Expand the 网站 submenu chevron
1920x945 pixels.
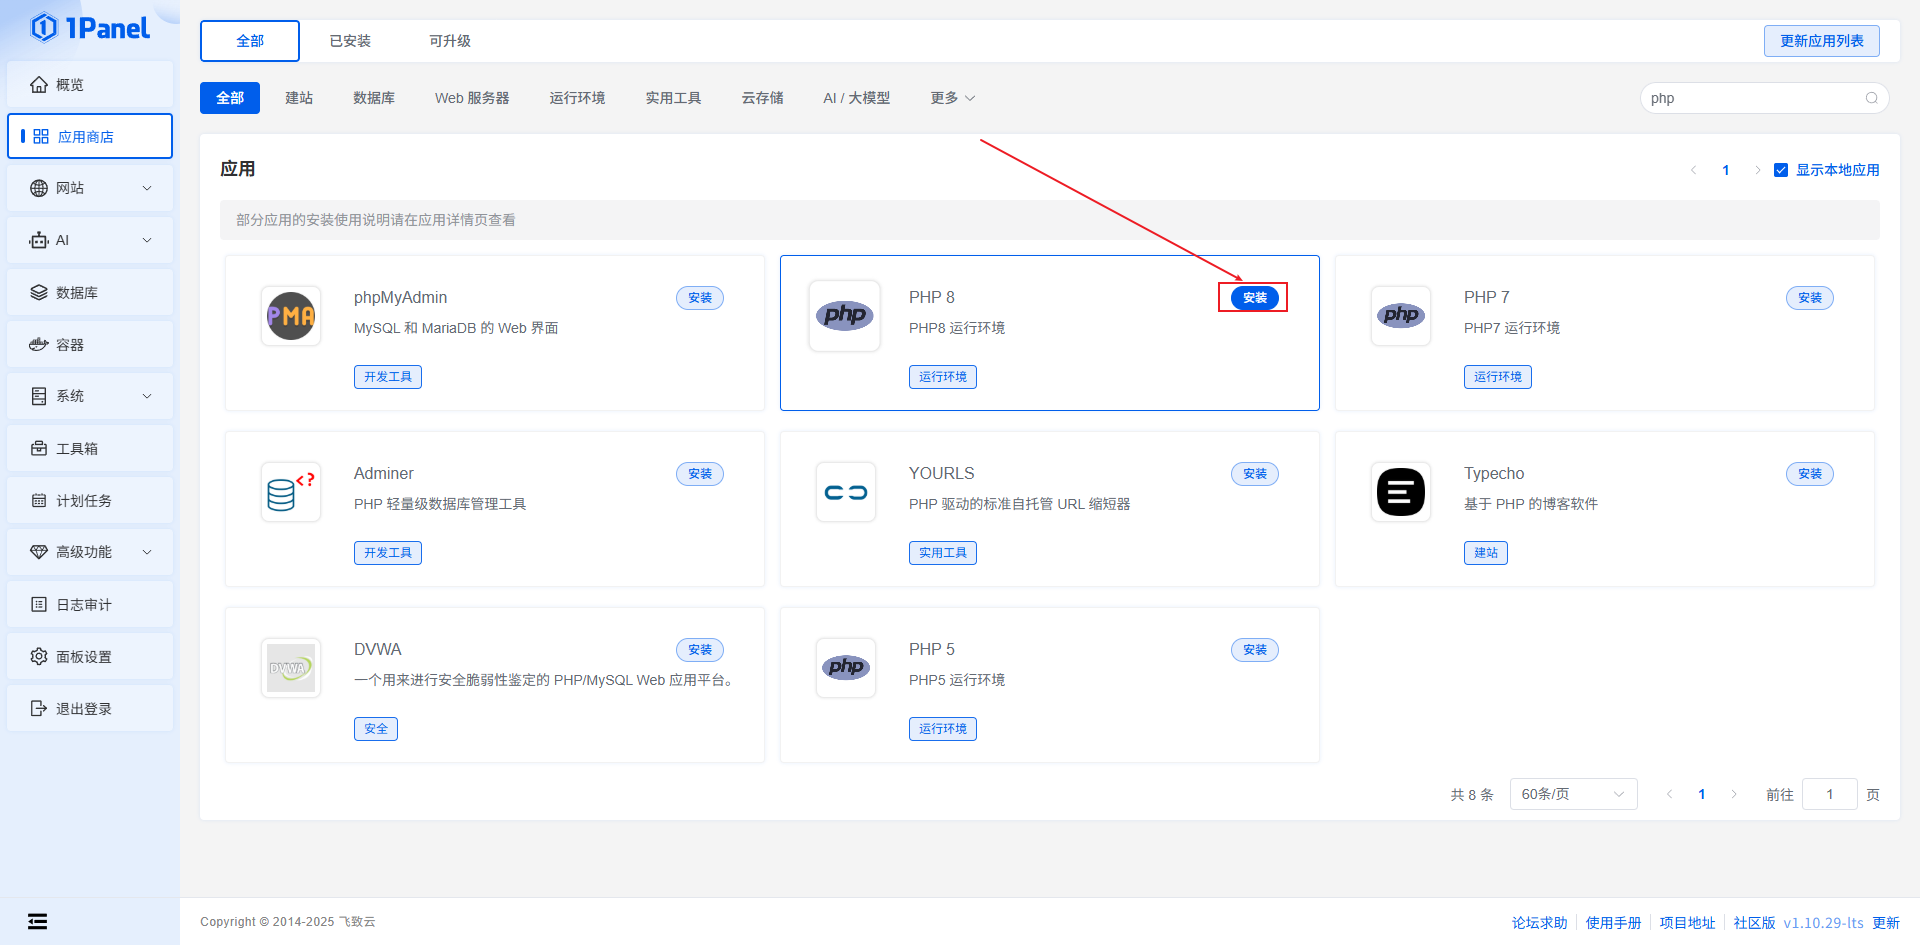point(147,188)
